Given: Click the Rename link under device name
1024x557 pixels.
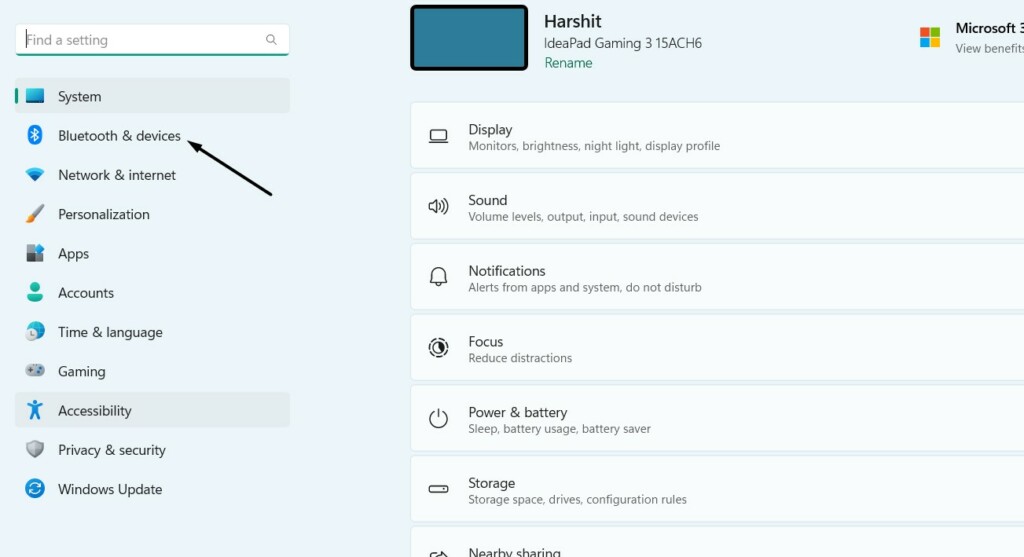Looking at the screenshot, I should coord(568,63).
